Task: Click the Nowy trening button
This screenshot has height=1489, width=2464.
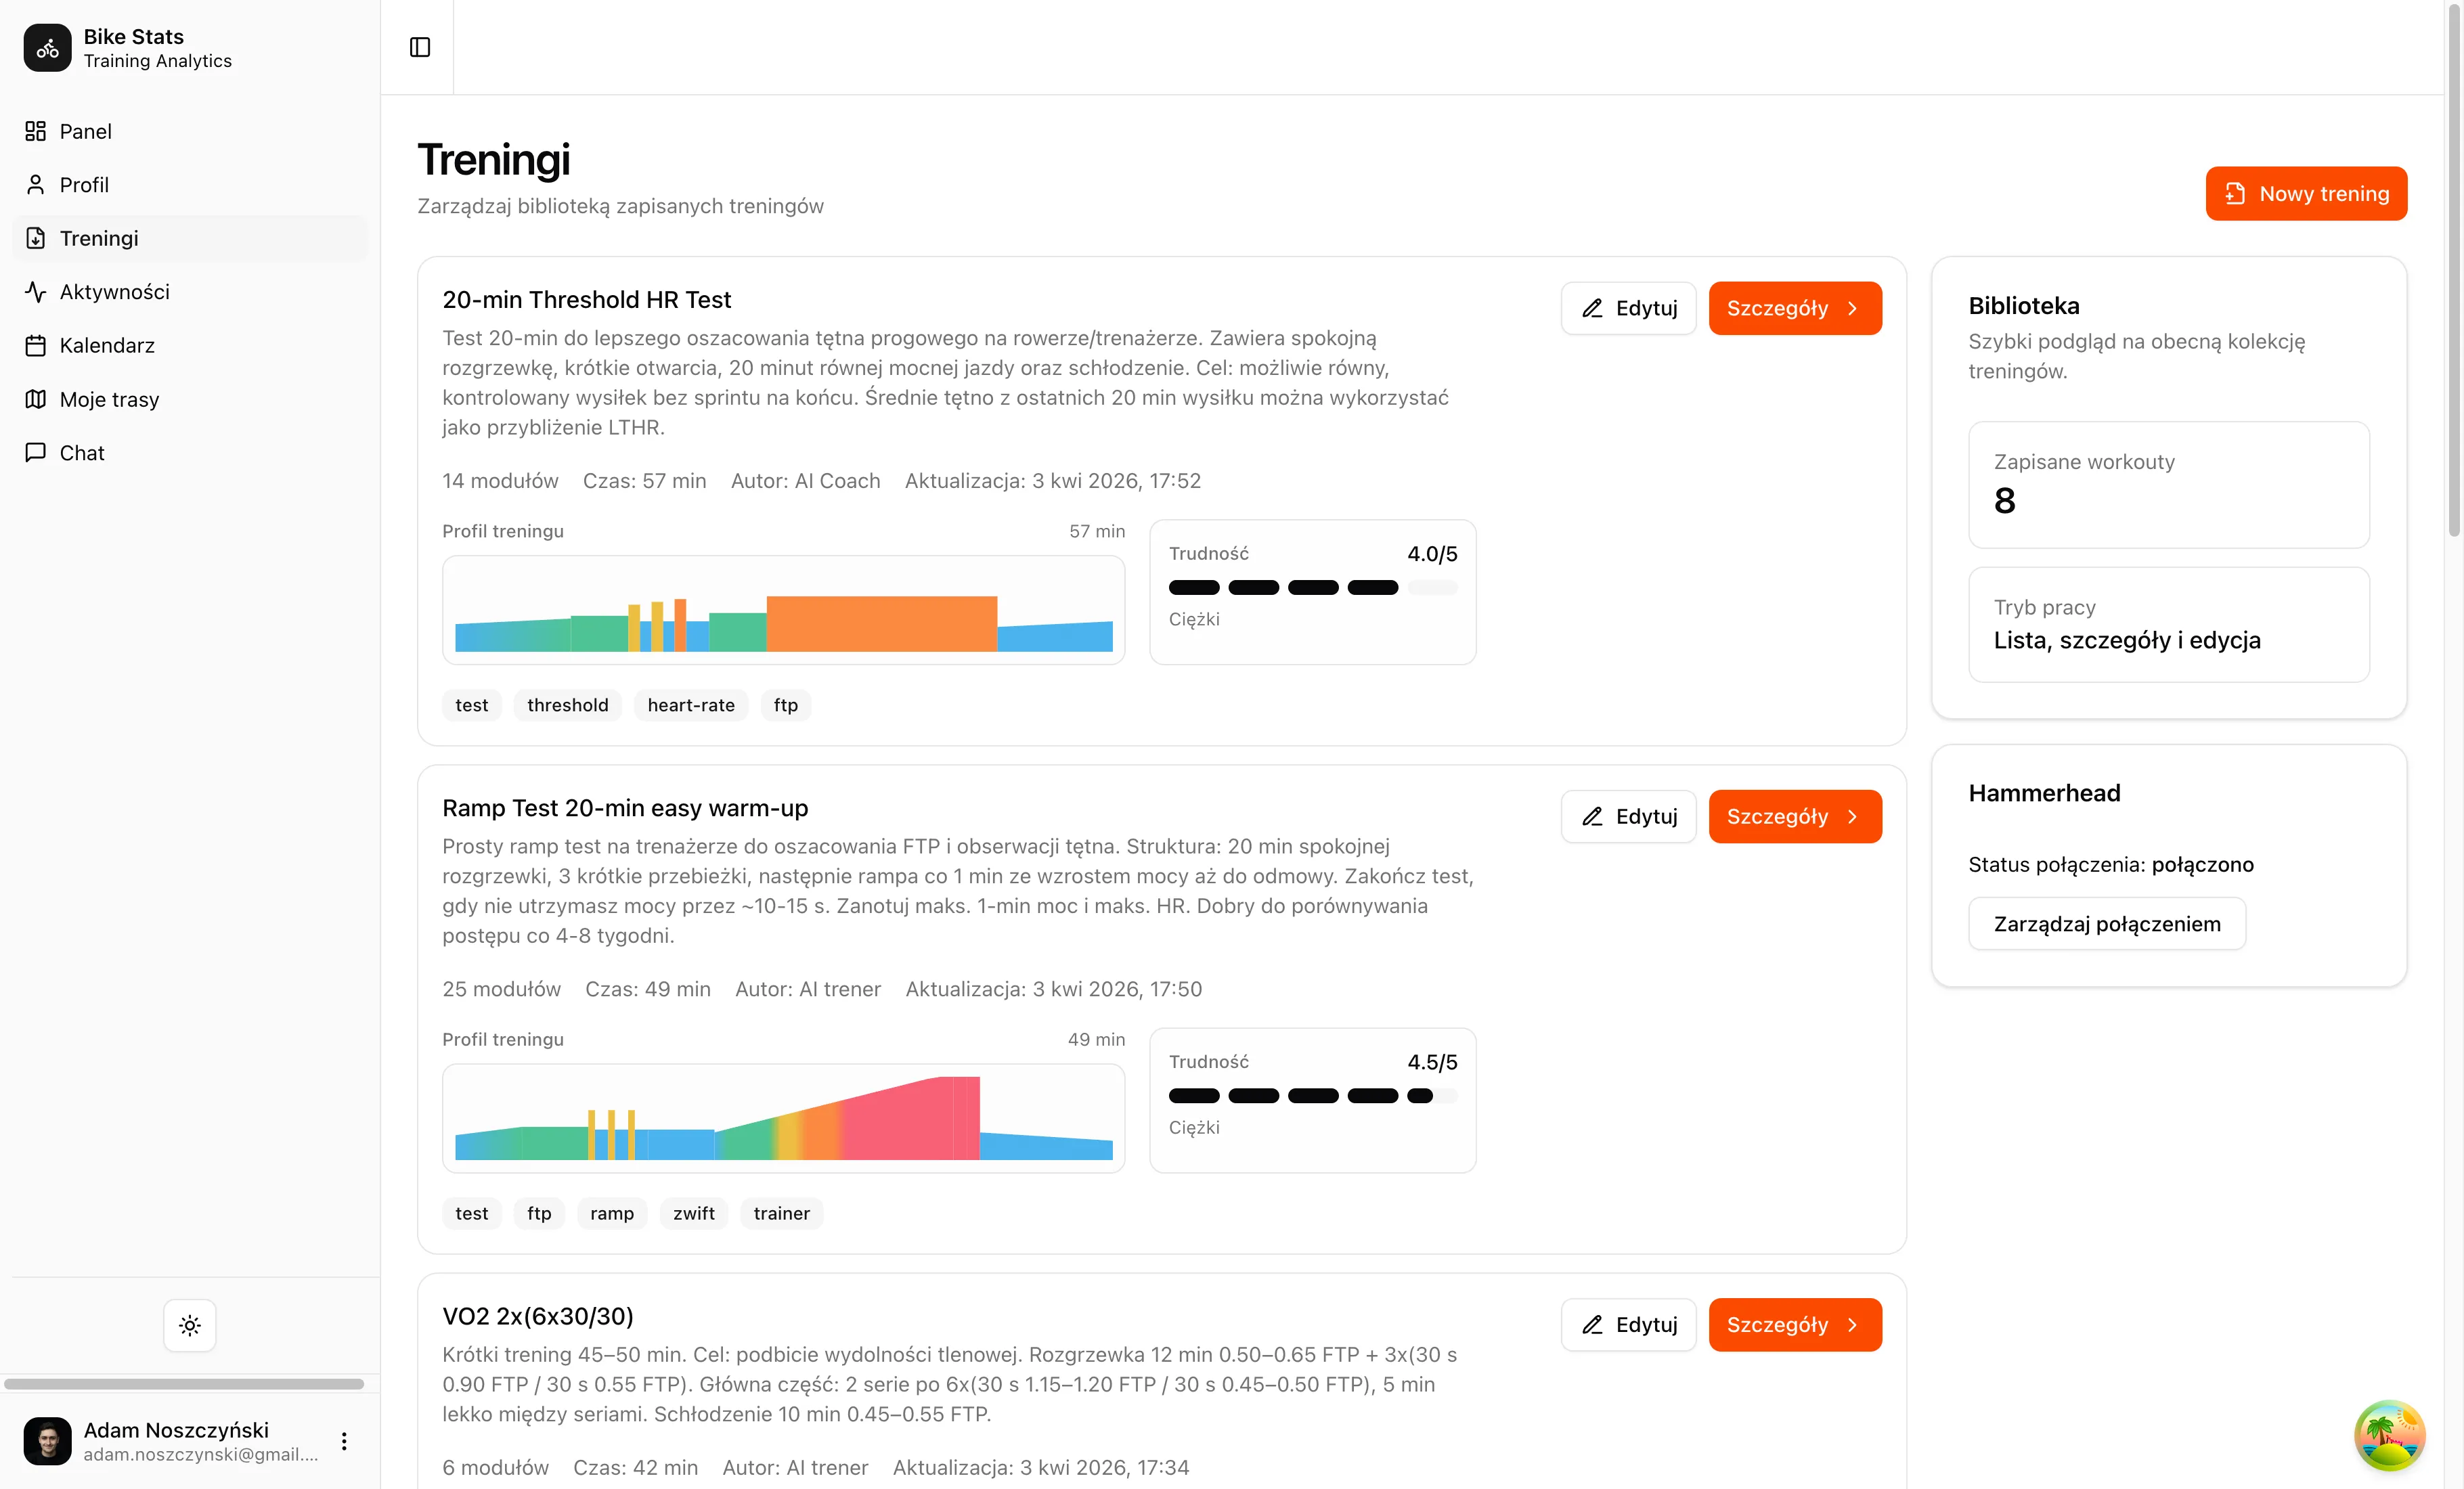Action: (2306, 193)
